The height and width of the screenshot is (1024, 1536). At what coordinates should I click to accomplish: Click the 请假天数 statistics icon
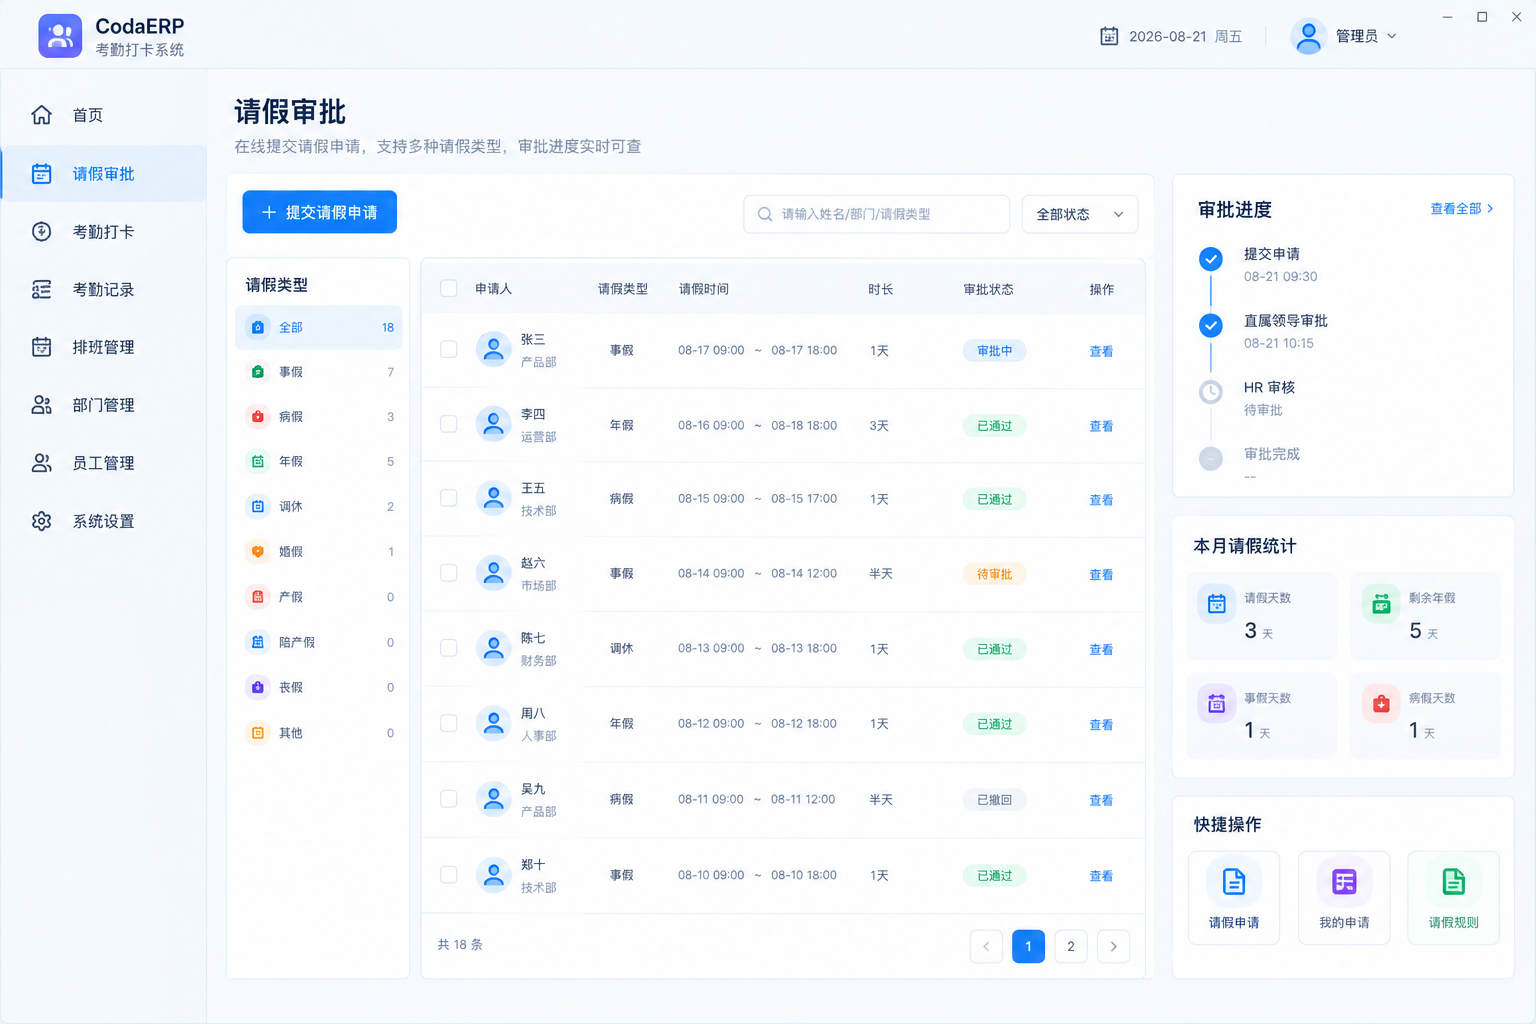(x=1217, y=604)
